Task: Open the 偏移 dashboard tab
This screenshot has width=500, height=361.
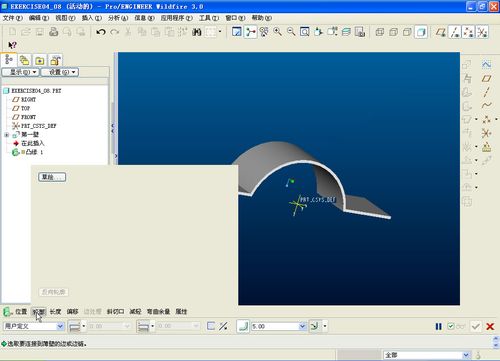Action: (x=72, y=312)
